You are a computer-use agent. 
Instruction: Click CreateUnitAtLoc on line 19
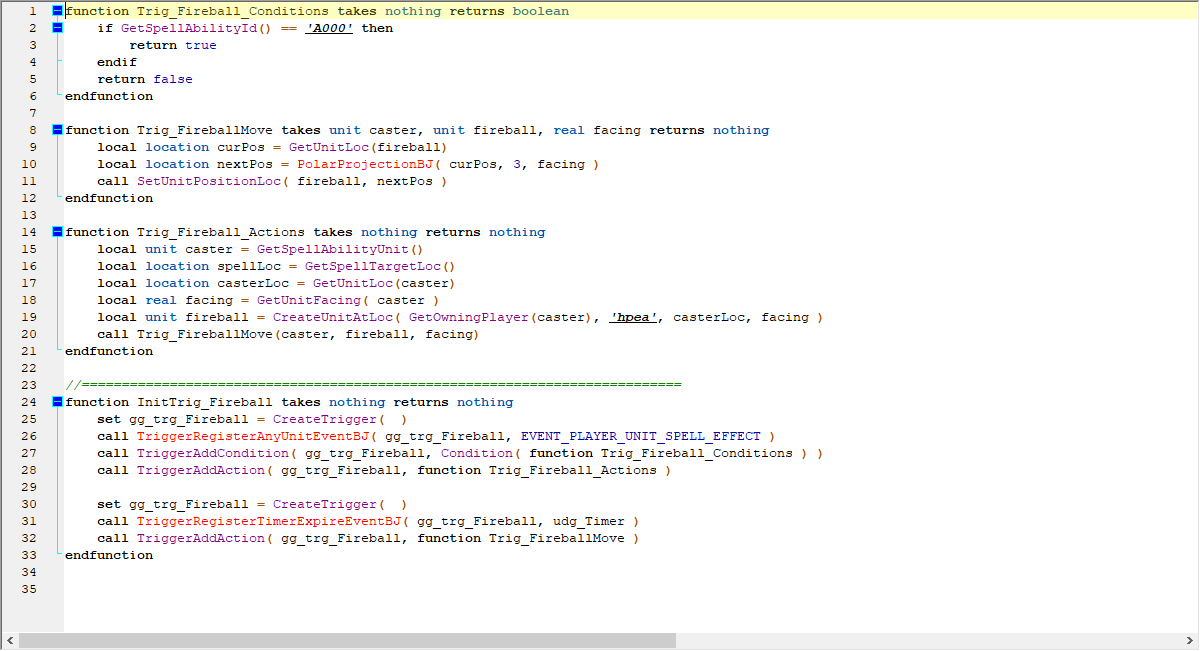pyautogui.click(x=333, y=317)
